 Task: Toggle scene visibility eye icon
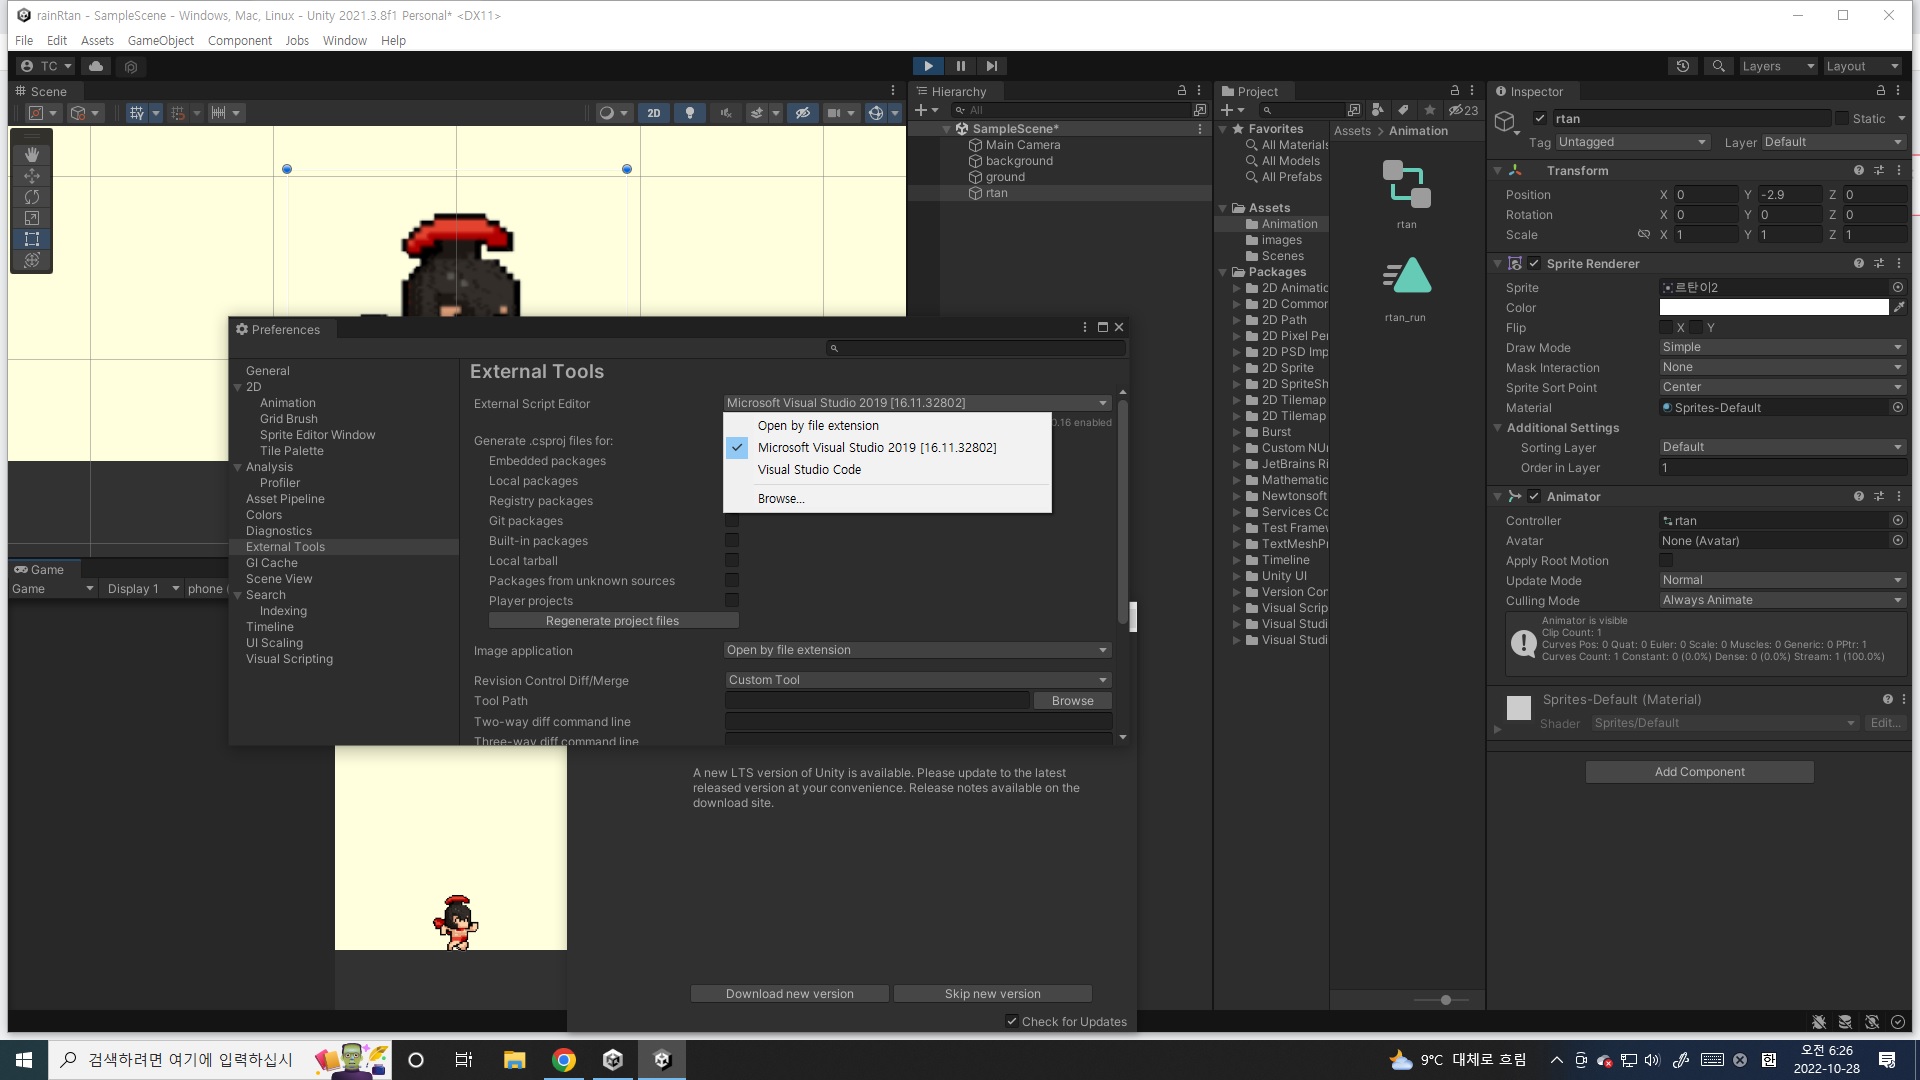(x=802, y=113)
